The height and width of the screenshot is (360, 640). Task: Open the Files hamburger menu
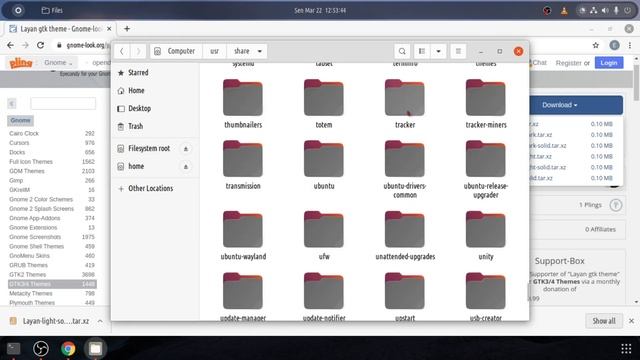(458, 51)
